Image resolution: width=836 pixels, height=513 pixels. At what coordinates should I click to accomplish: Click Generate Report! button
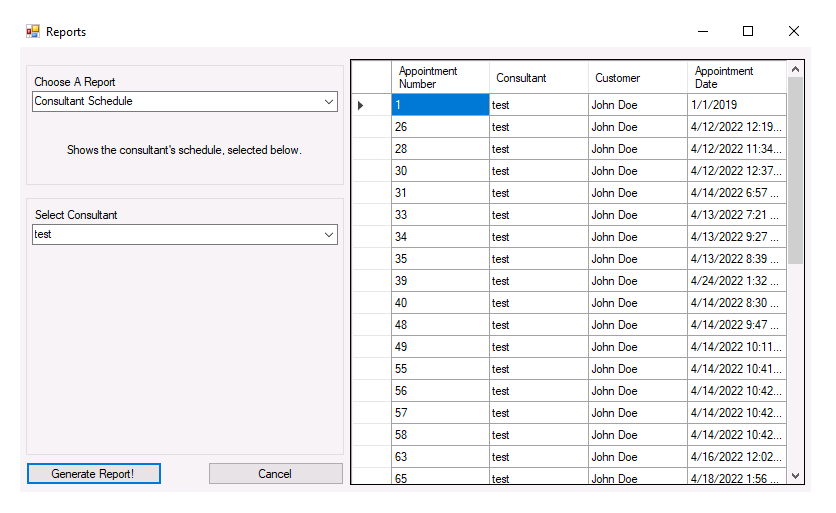point(93,474)
